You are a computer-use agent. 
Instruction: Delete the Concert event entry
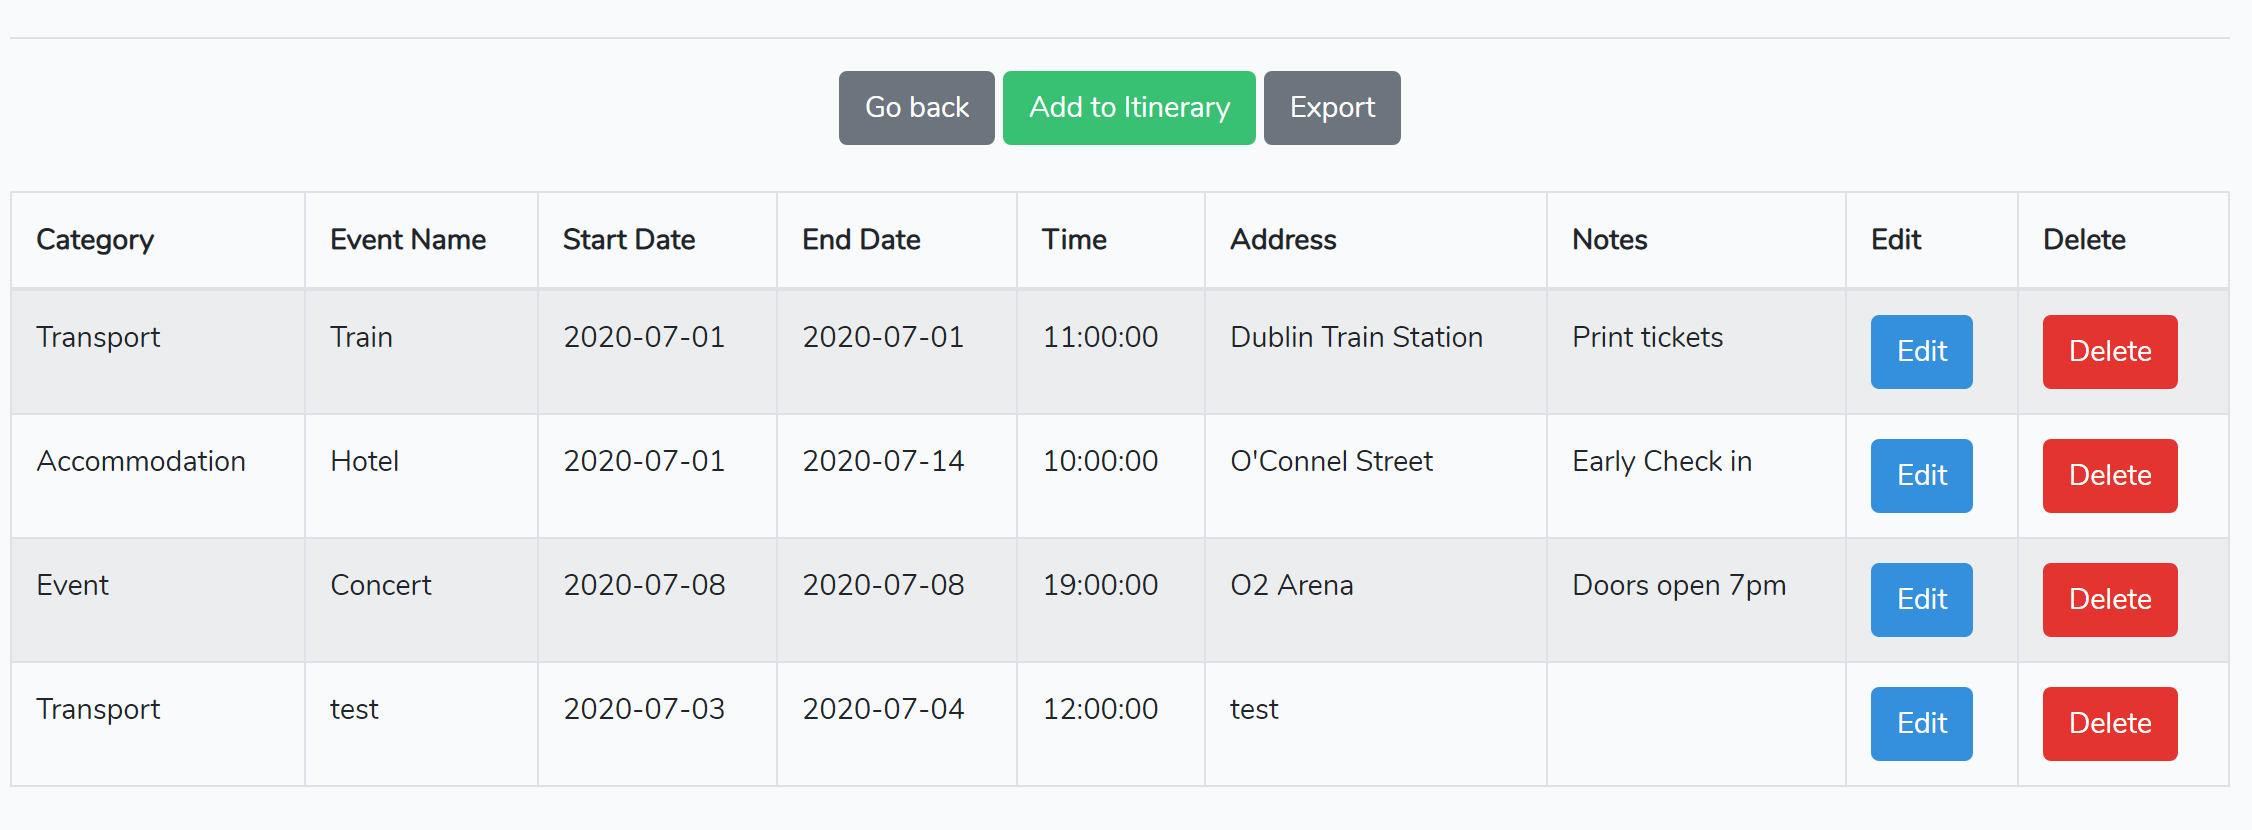point(2109,600)
